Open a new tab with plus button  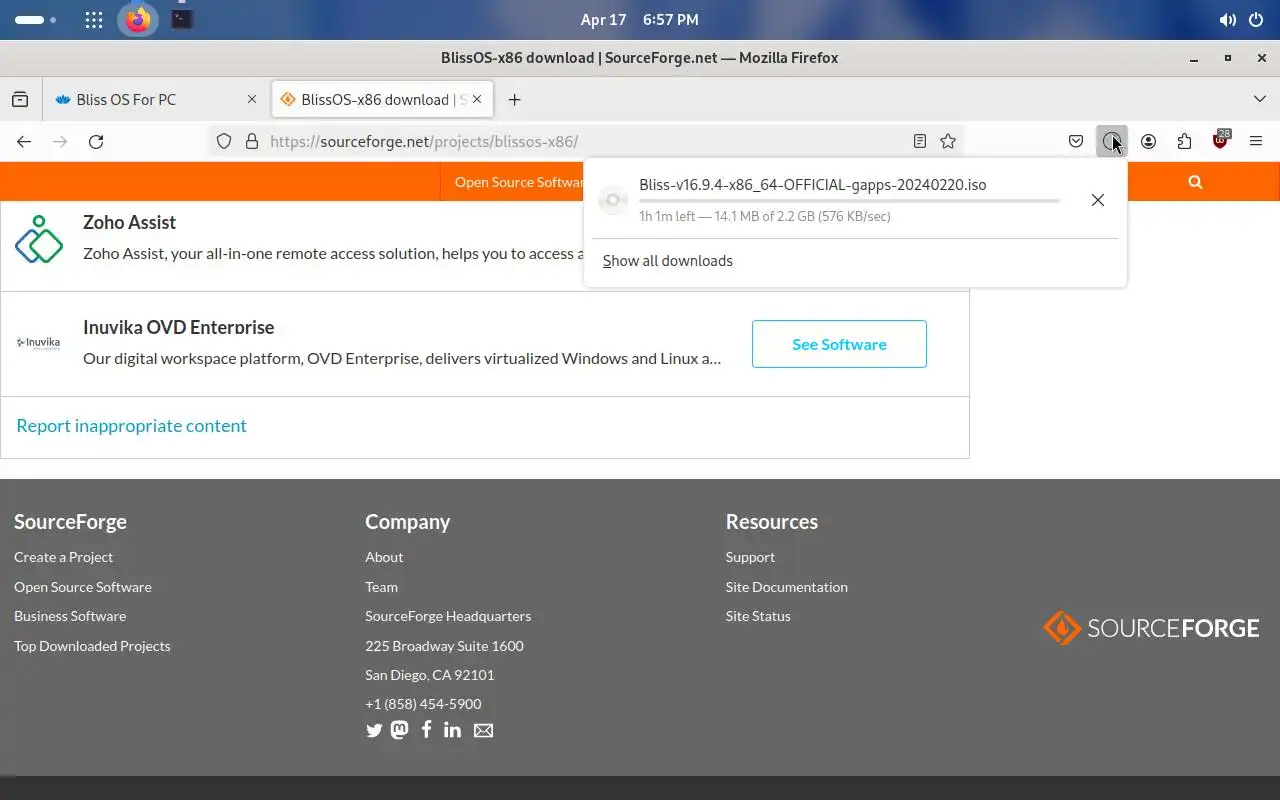[514, 99]
